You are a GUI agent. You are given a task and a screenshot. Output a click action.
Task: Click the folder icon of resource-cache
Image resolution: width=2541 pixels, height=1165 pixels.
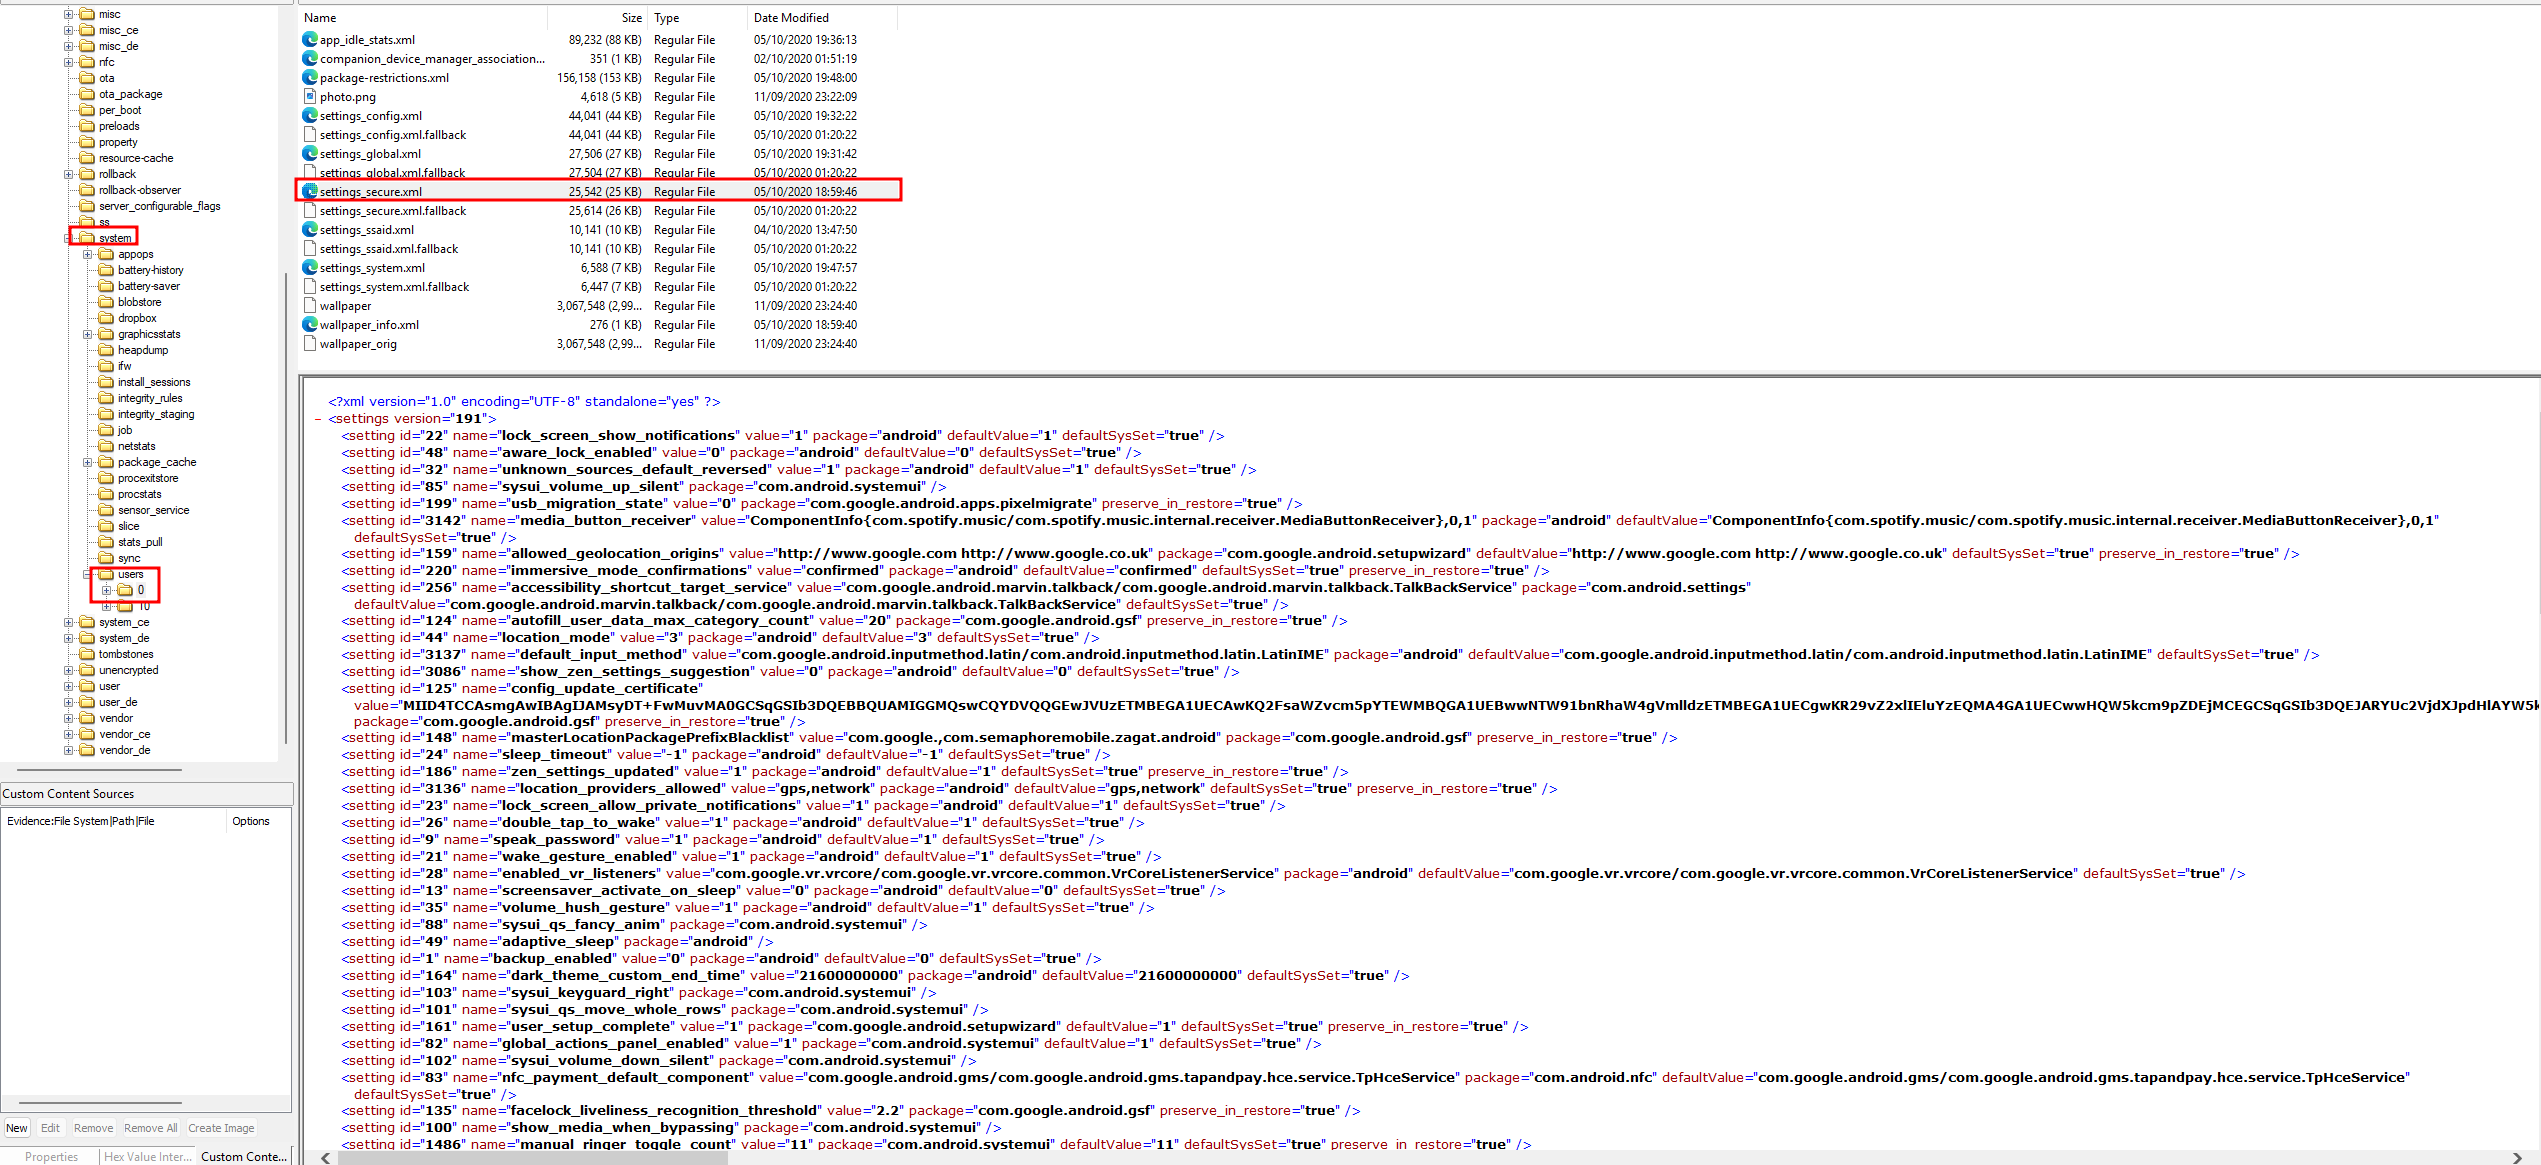coord(87,158)
